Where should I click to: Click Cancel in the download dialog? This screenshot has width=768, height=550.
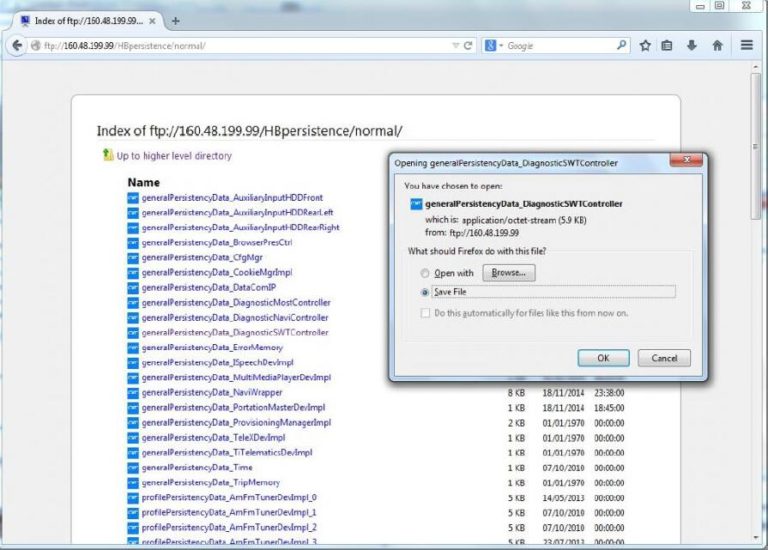(x=664, y=358)
